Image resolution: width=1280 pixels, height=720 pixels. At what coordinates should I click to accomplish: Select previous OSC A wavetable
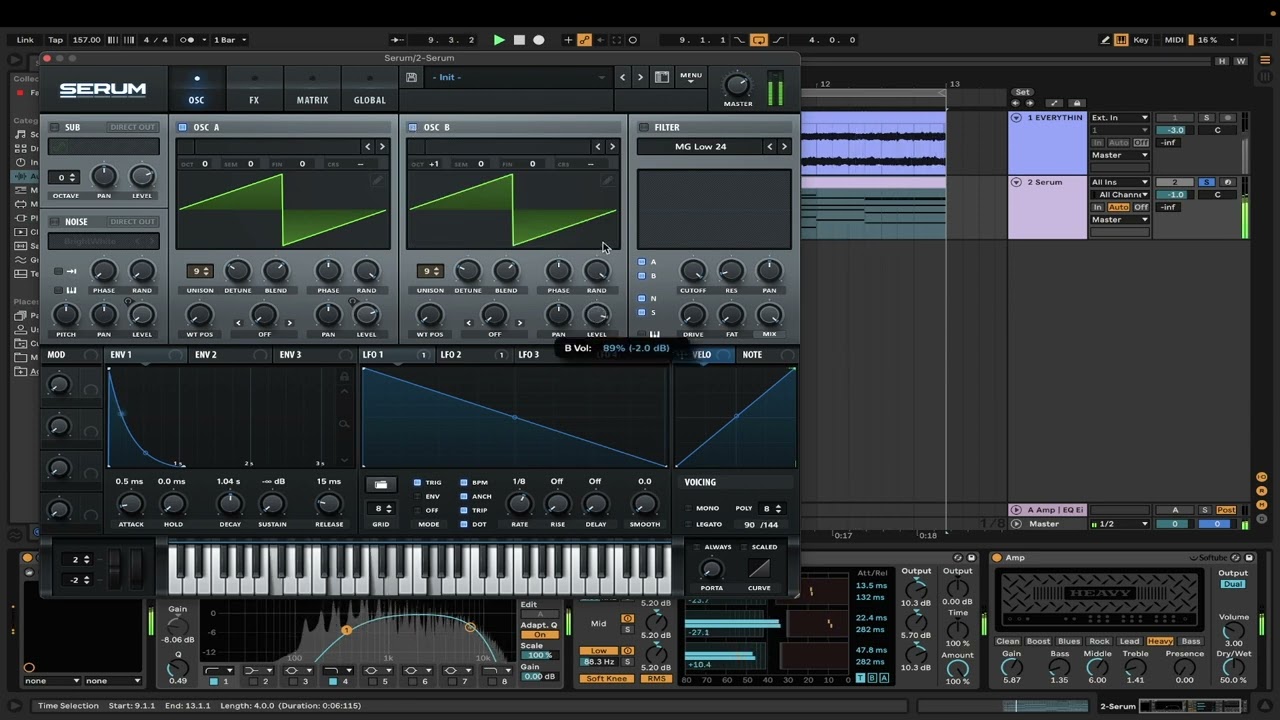coord(368,147)
